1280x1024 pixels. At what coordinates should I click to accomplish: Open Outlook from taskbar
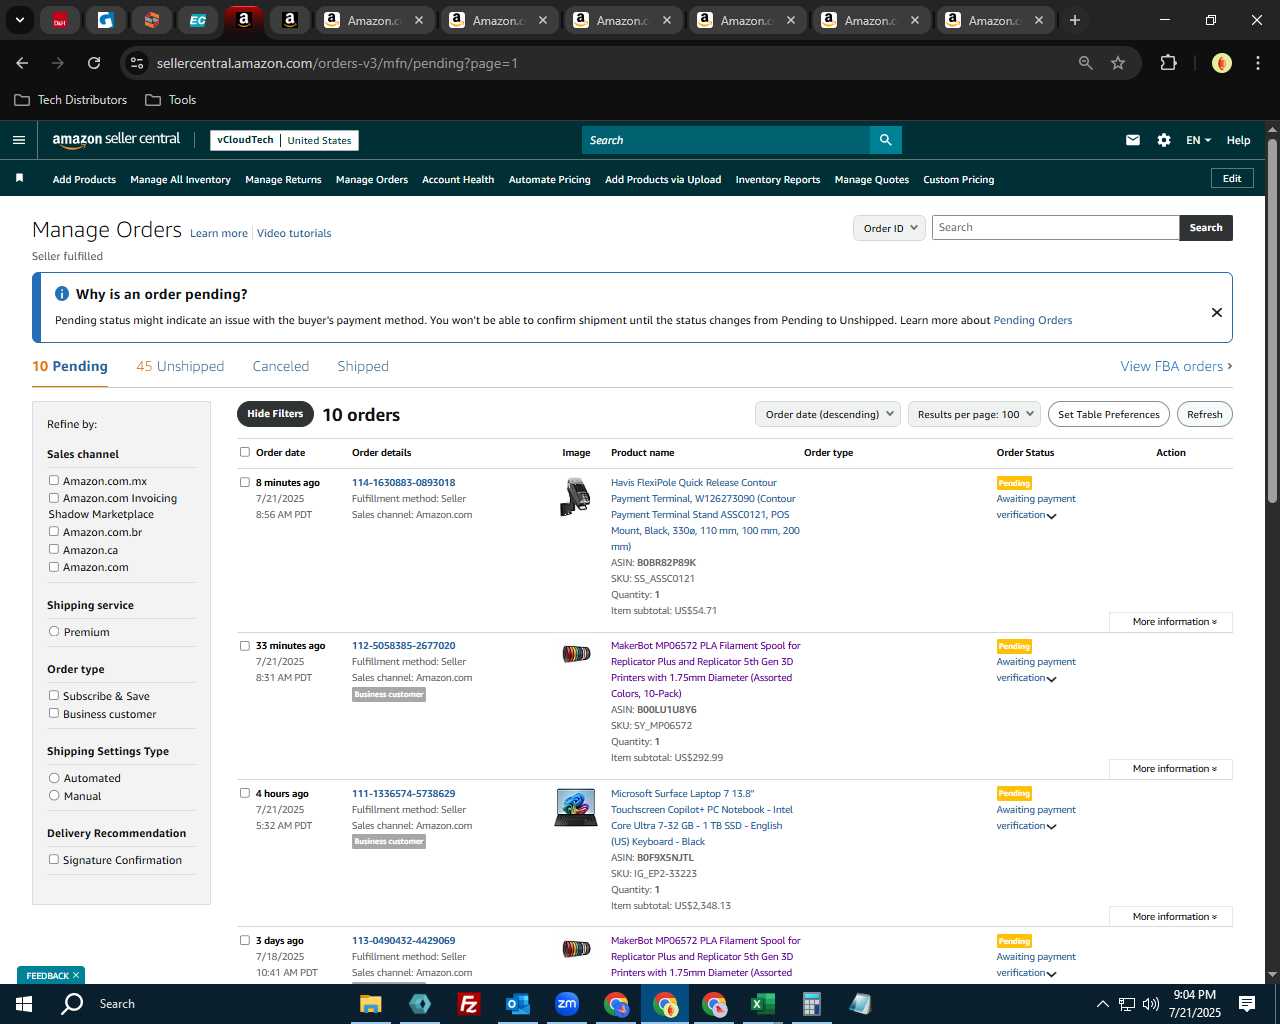point(517,1004)
